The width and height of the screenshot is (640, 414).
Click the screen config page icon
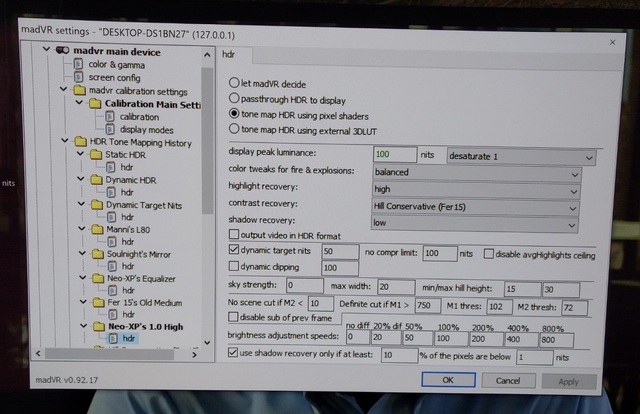click(x=80, y=78)
